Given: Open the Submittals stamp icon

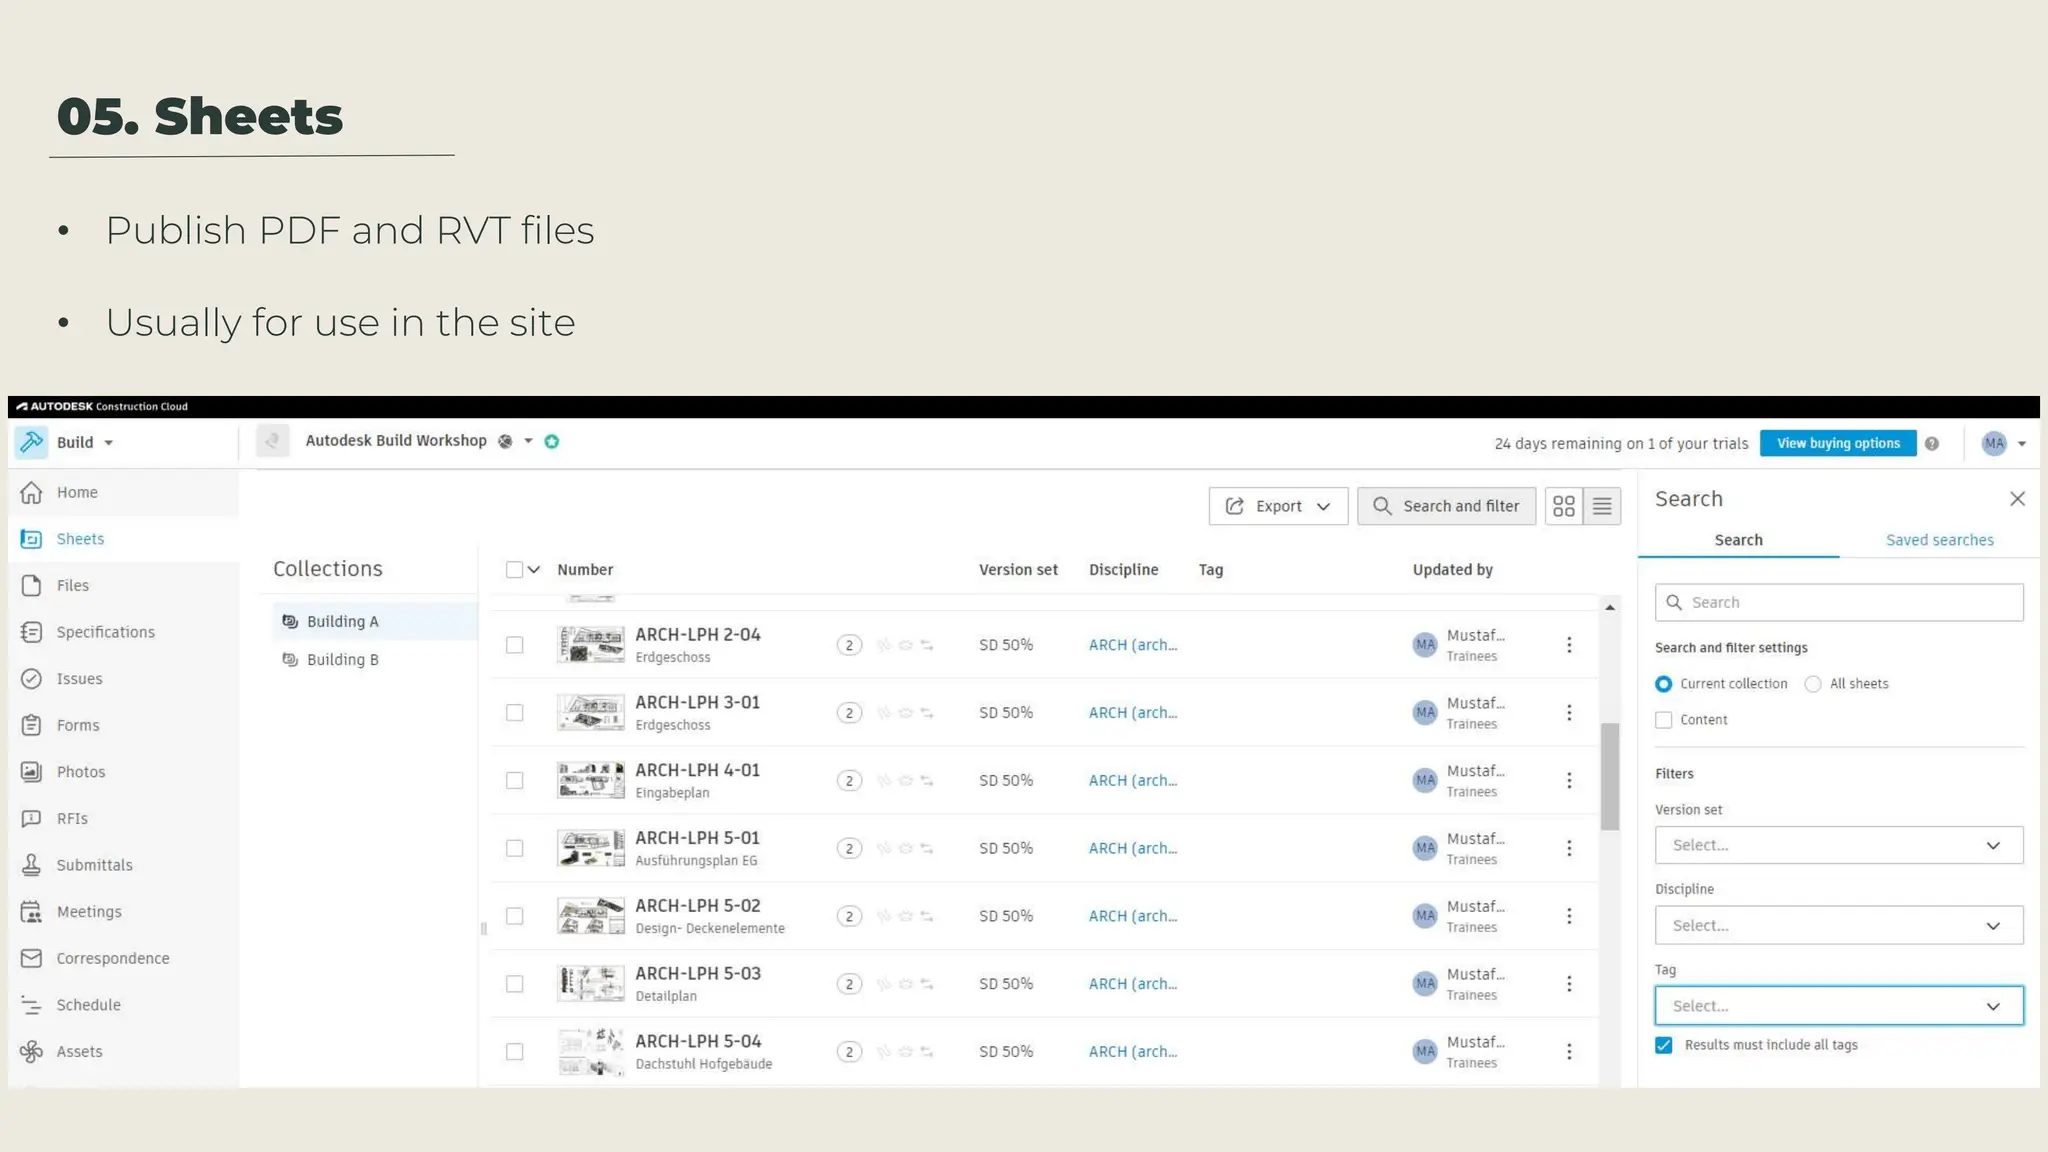Looking at the screenshot, I should click(x=31, y=865).
